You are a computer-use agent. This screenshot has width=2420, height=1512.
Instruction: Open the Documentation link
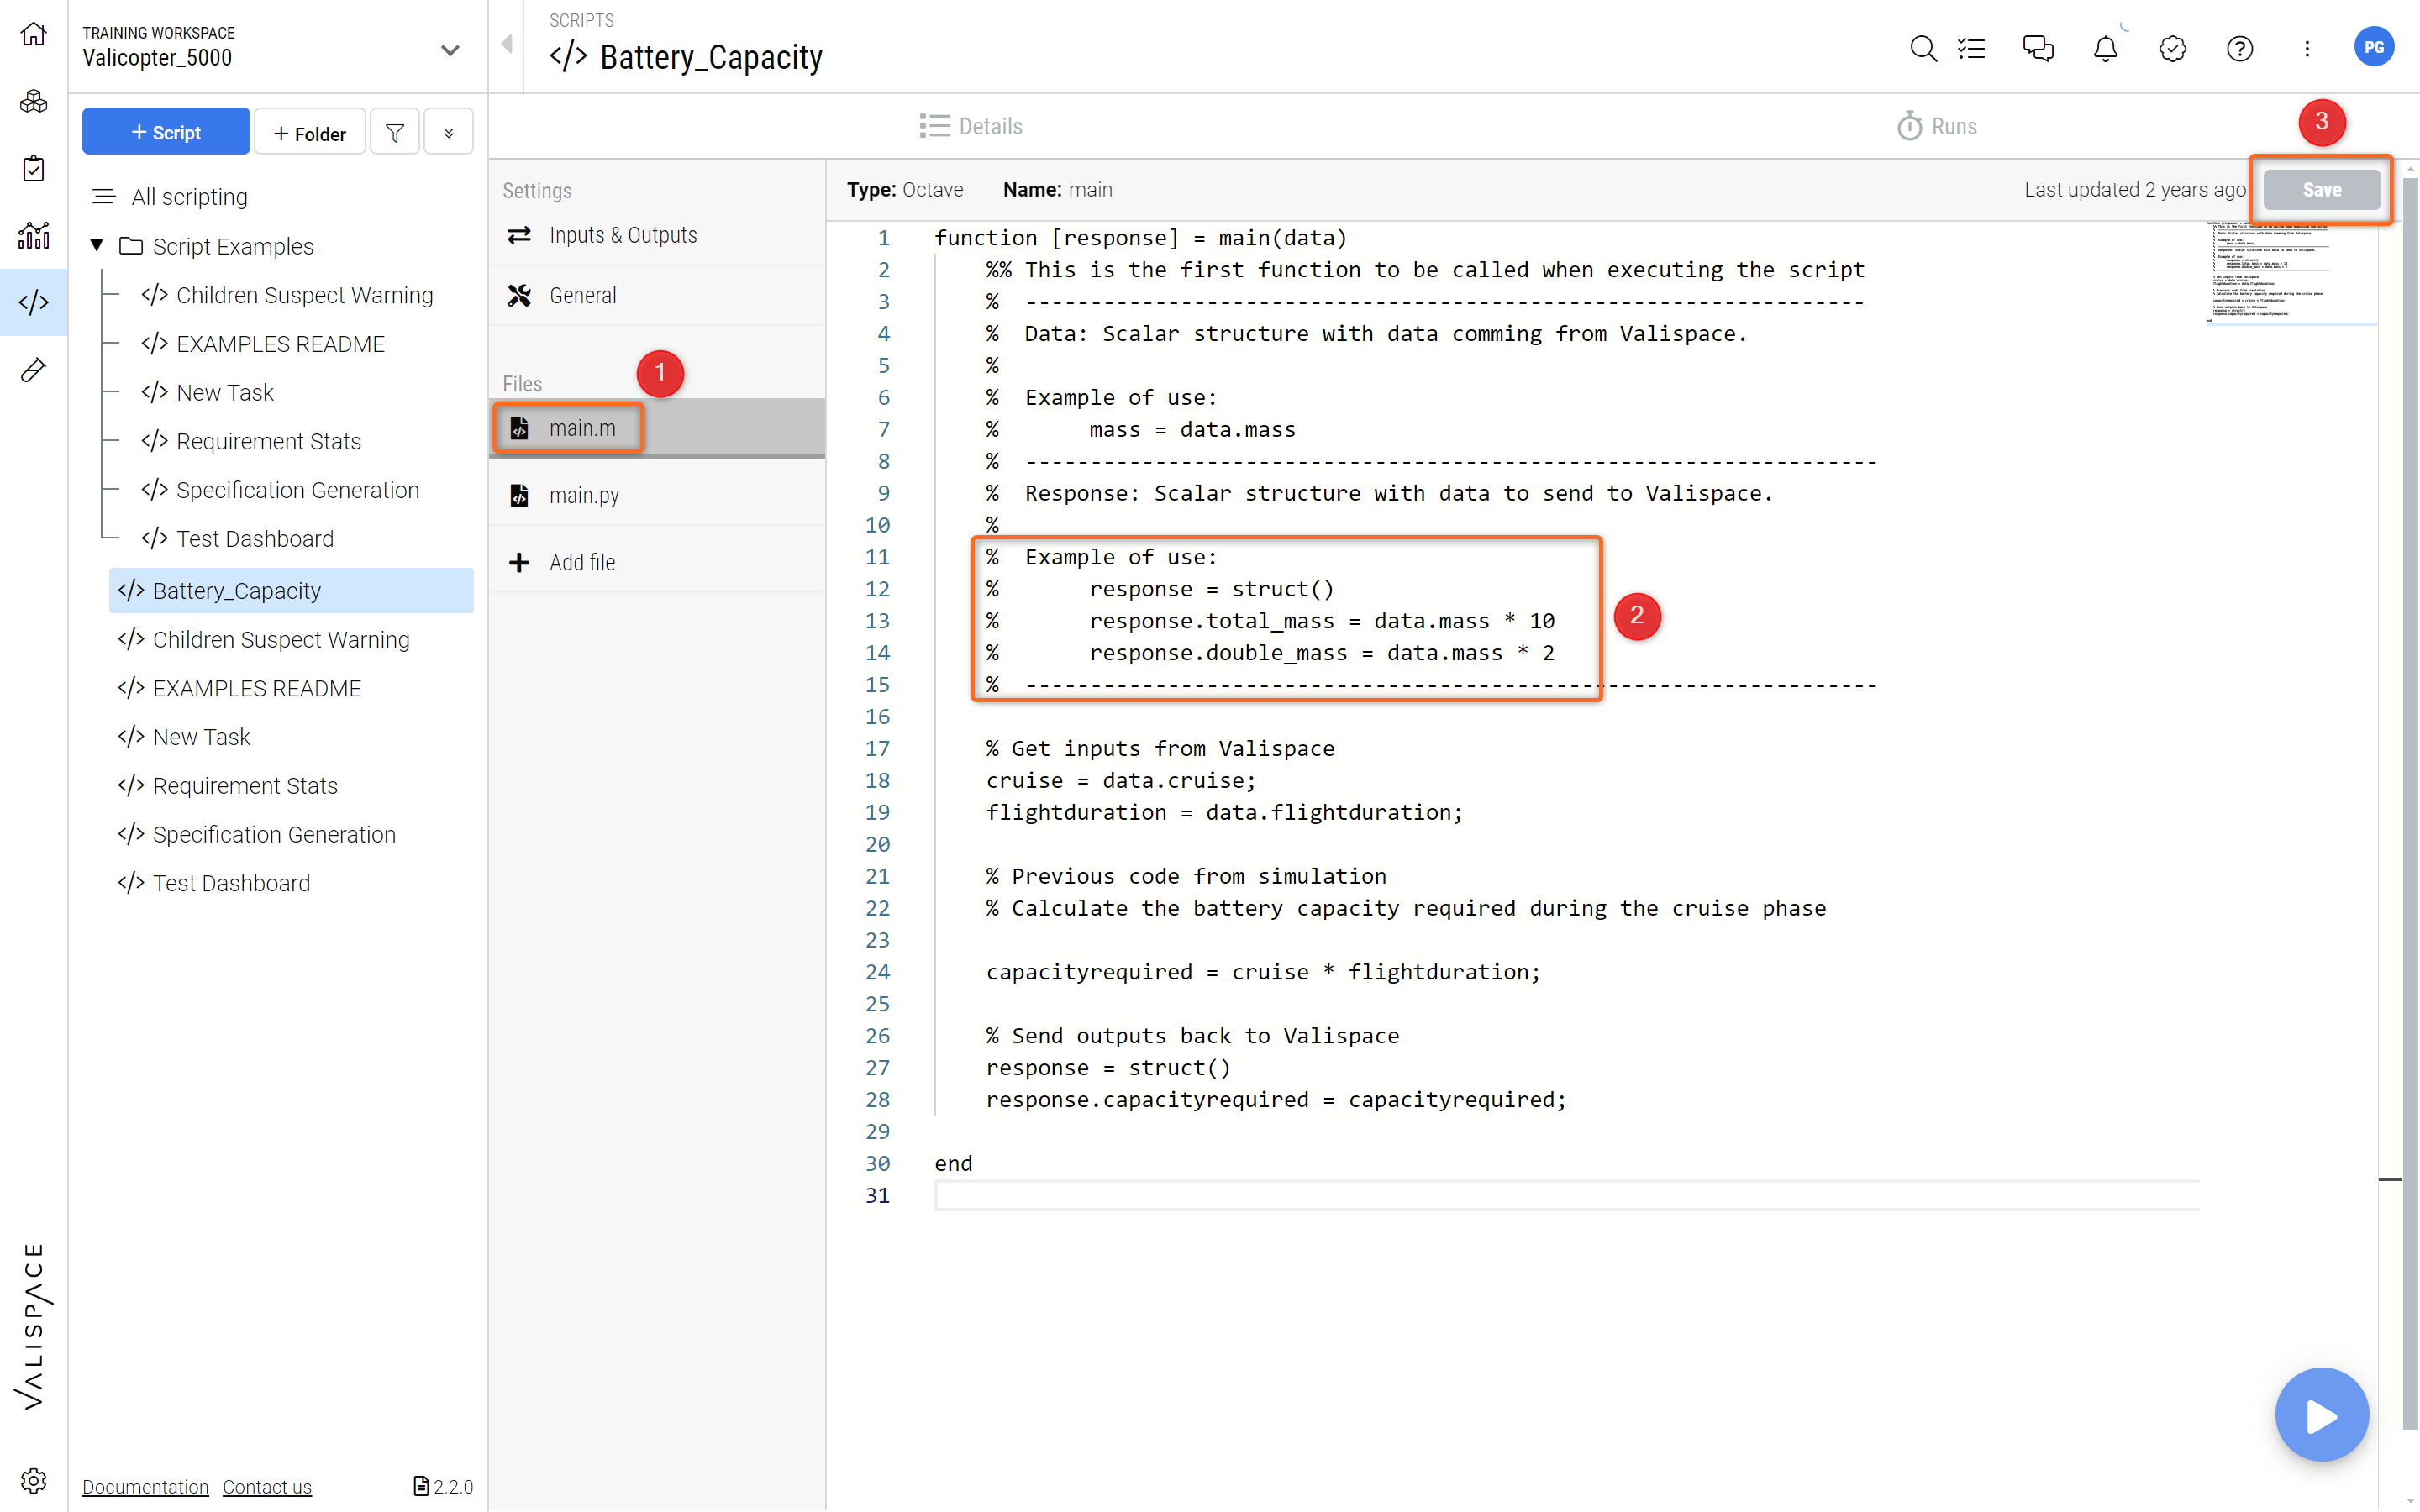pyautogui.click(x=145, y=1487)
